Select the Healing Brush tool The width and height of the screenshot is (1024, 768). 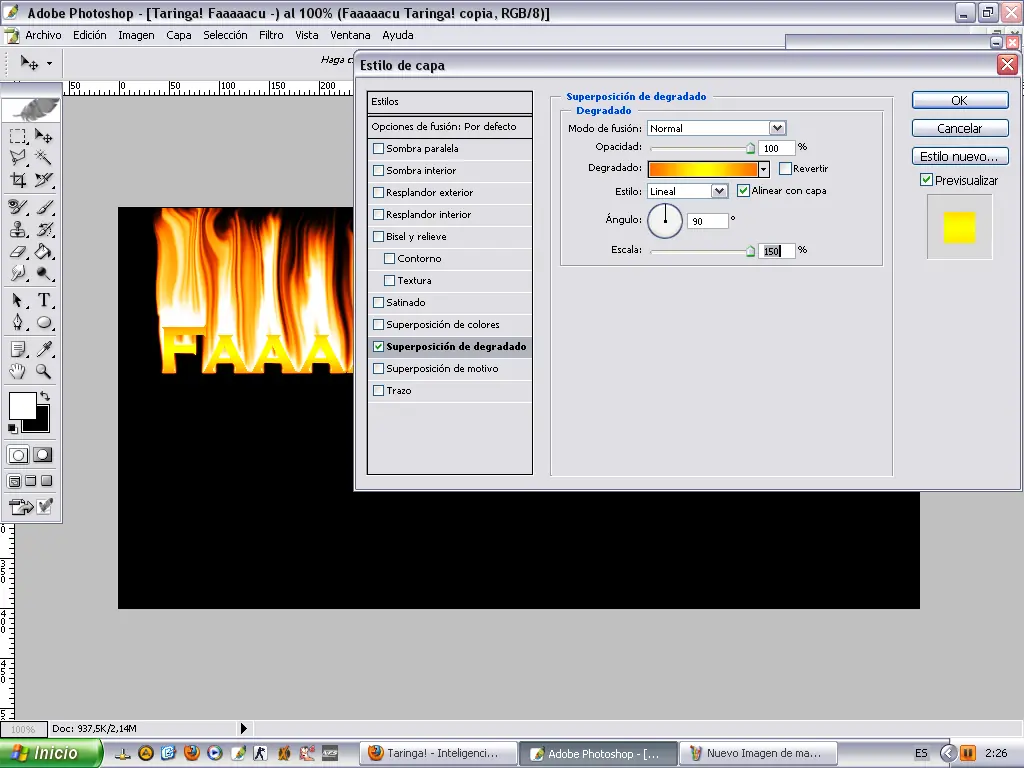18,207
